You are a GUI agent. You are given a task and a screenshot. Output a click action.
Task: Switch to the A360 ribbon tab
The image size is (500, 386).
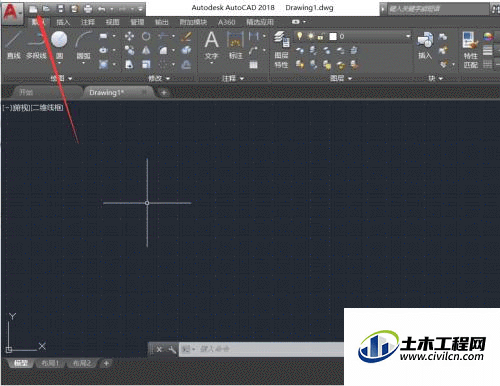click(227, 22)
